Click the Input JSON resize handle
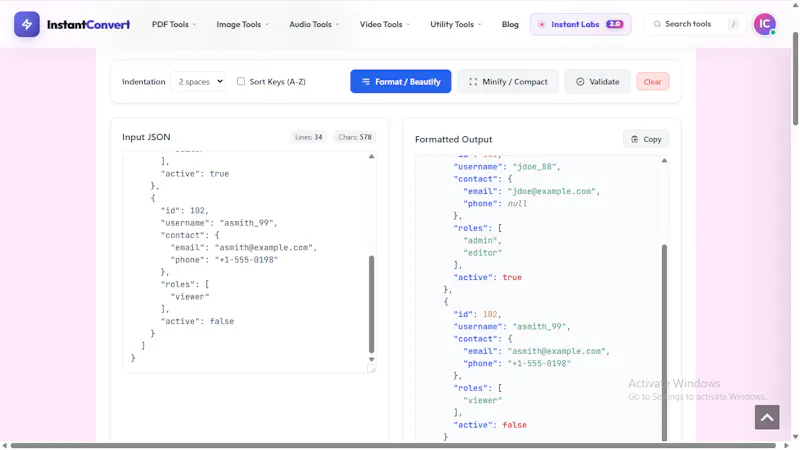The height and width of the screenshot is (450, 800). coord(372,369)
